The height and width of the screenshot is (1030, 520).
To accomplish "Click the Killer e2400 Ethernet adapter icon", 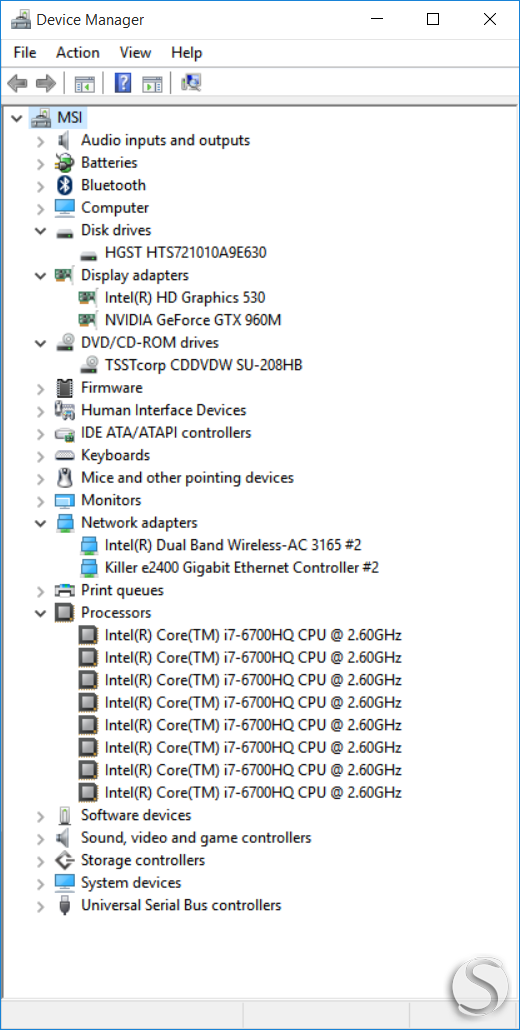I will 88,567.
